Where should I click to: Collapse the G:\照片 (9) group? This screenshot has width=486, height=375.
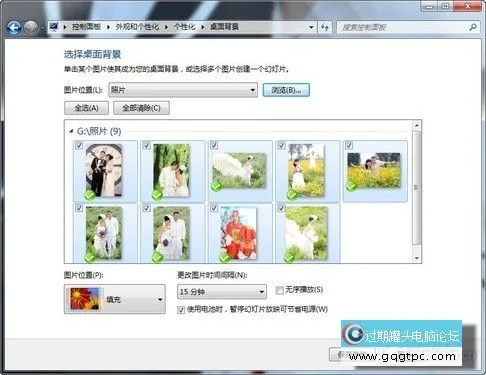point(71,131)
